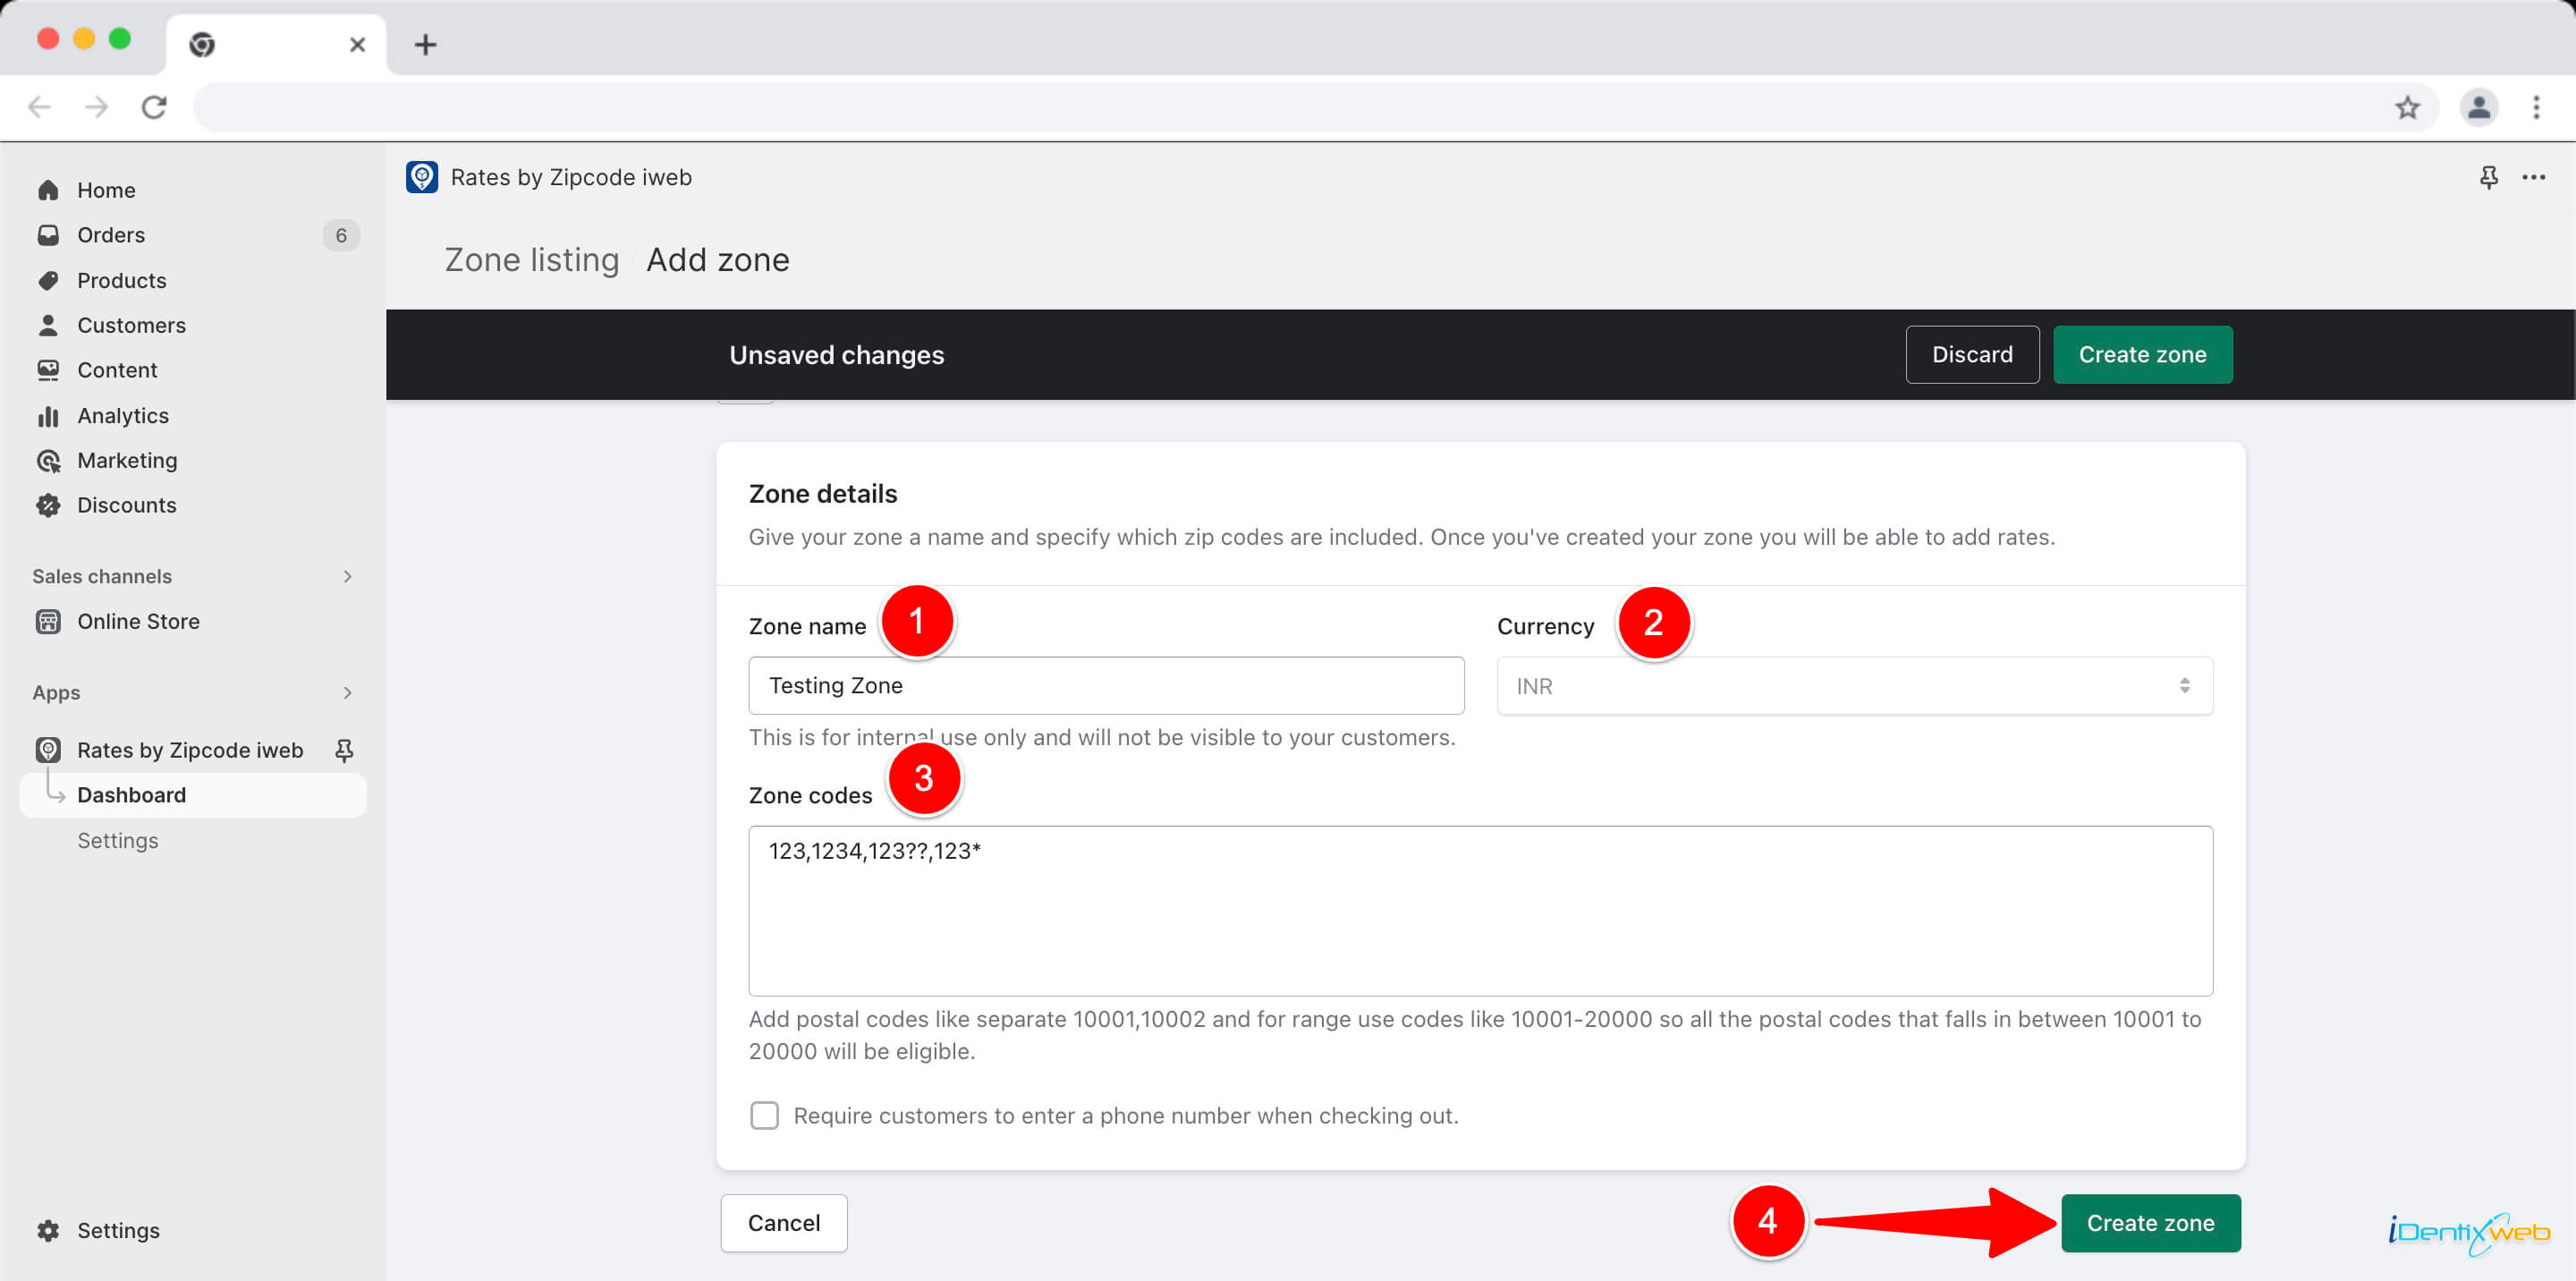Click the Content icon in sidebar
Screen dimensions: 2576x1281
(48, 370)
